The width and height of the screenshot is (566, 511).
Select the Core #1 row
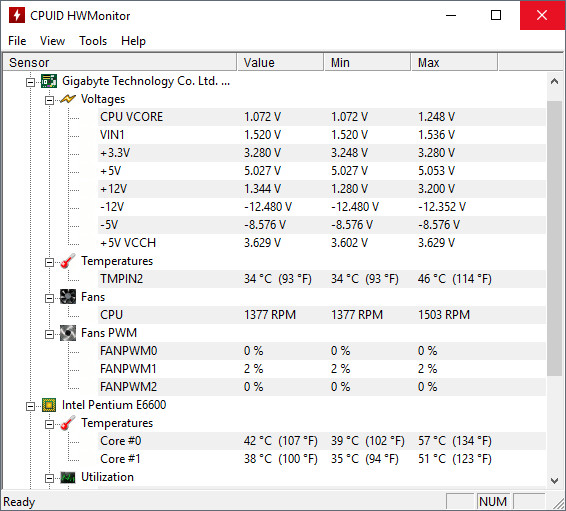coord(322,459)
